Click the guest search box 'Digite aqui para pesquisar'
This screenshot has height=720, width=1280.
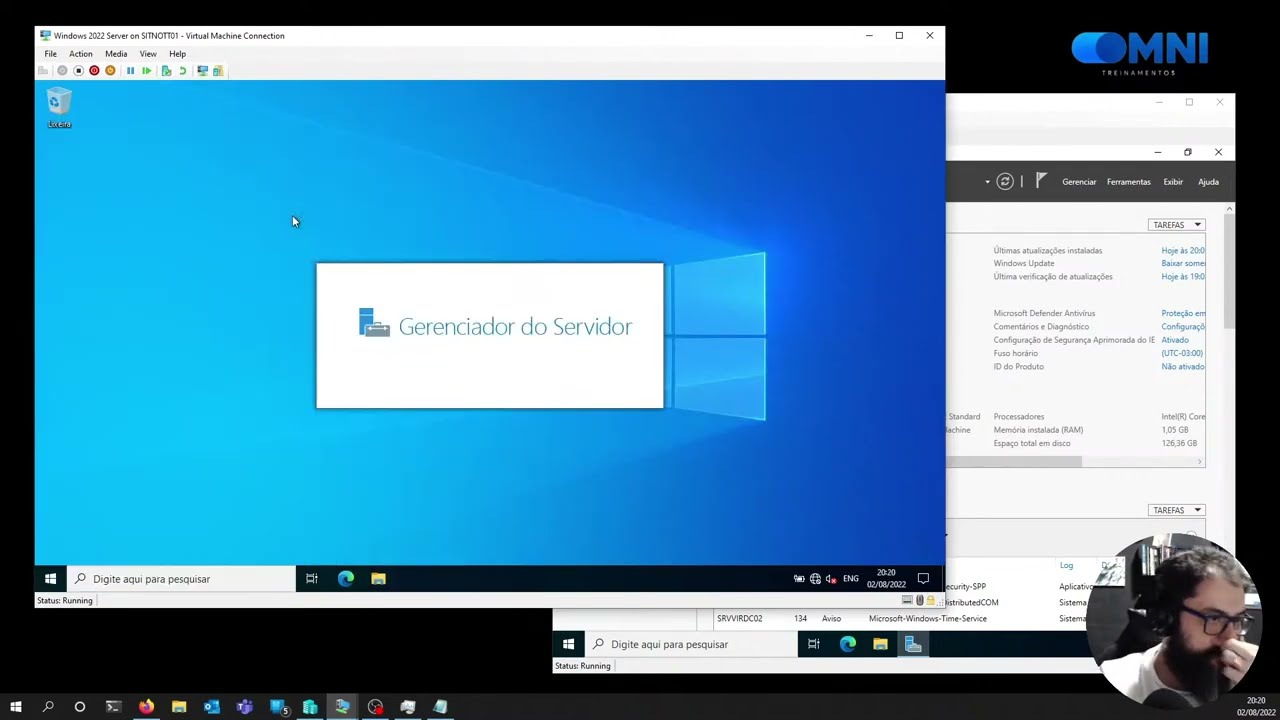coord(180,579)
